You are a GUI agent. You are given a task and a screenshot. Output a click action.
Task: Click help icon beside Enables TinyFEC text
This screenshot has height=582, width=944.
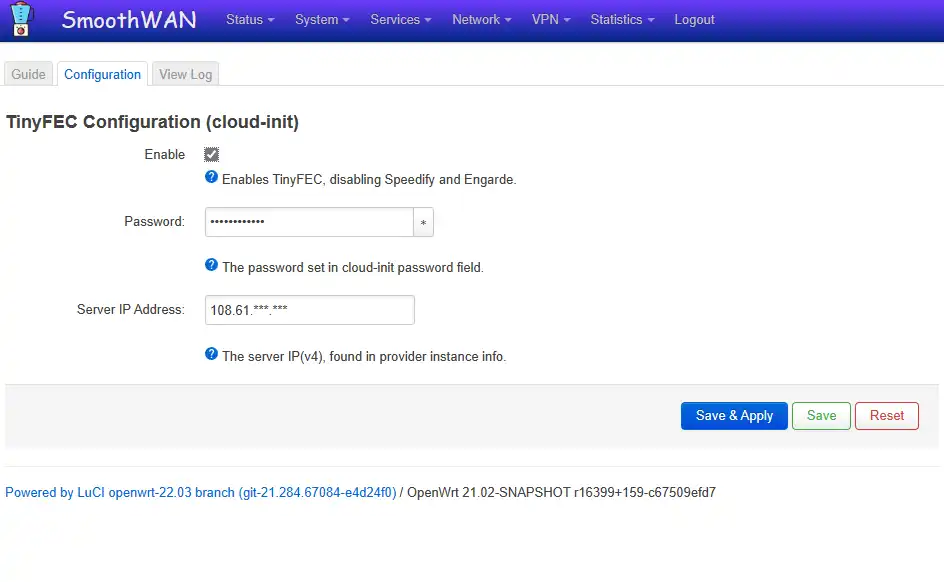pyautogui.click(x=211, y=177)
